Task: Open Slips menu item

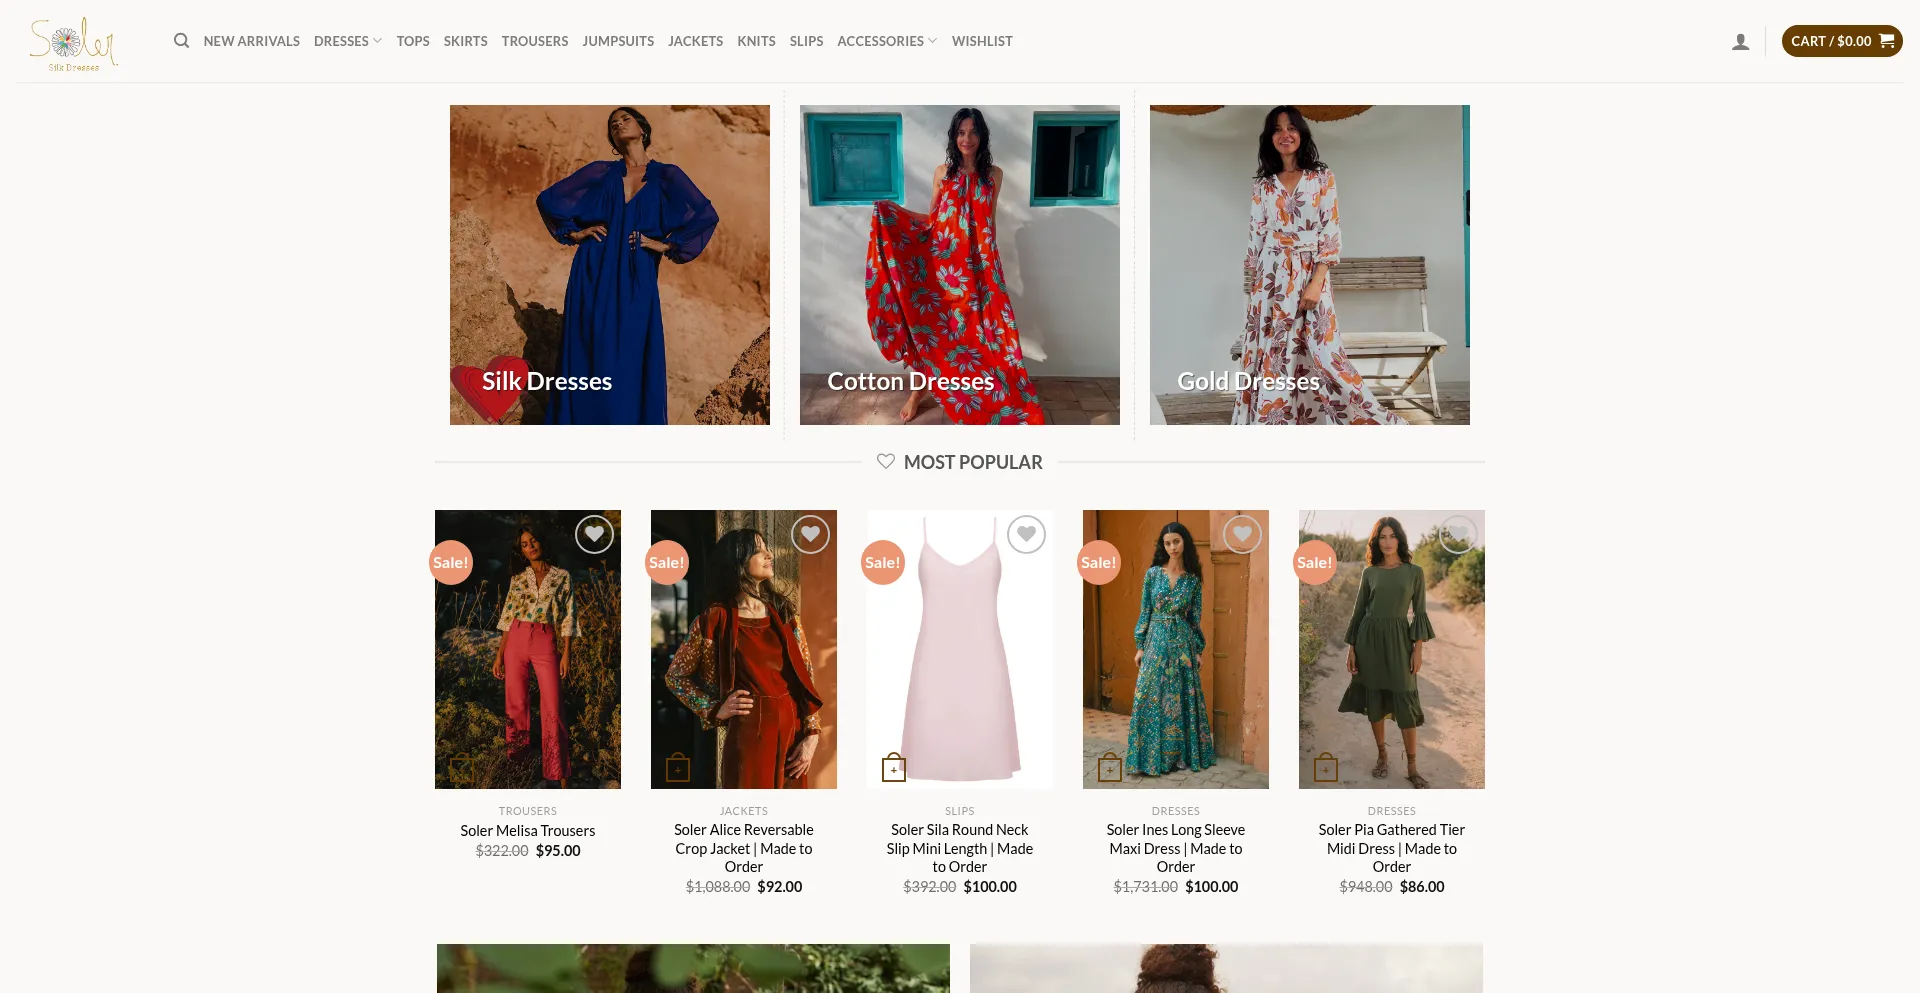Action: pyautogui.click(x=806, y=41)
